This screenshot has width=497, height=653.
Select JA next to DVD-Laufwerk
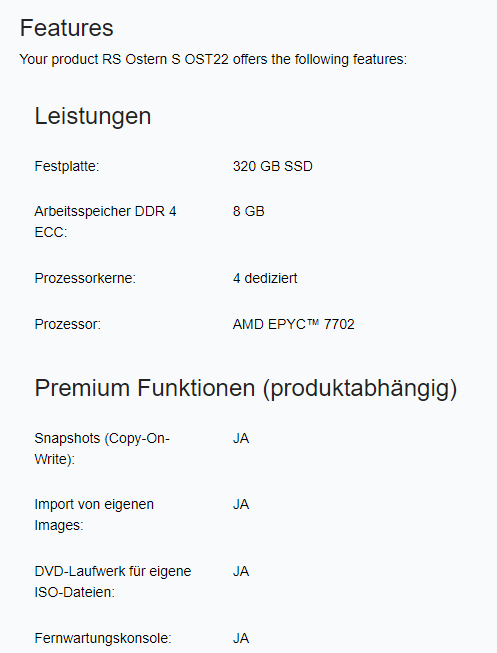tap(241, 571)
